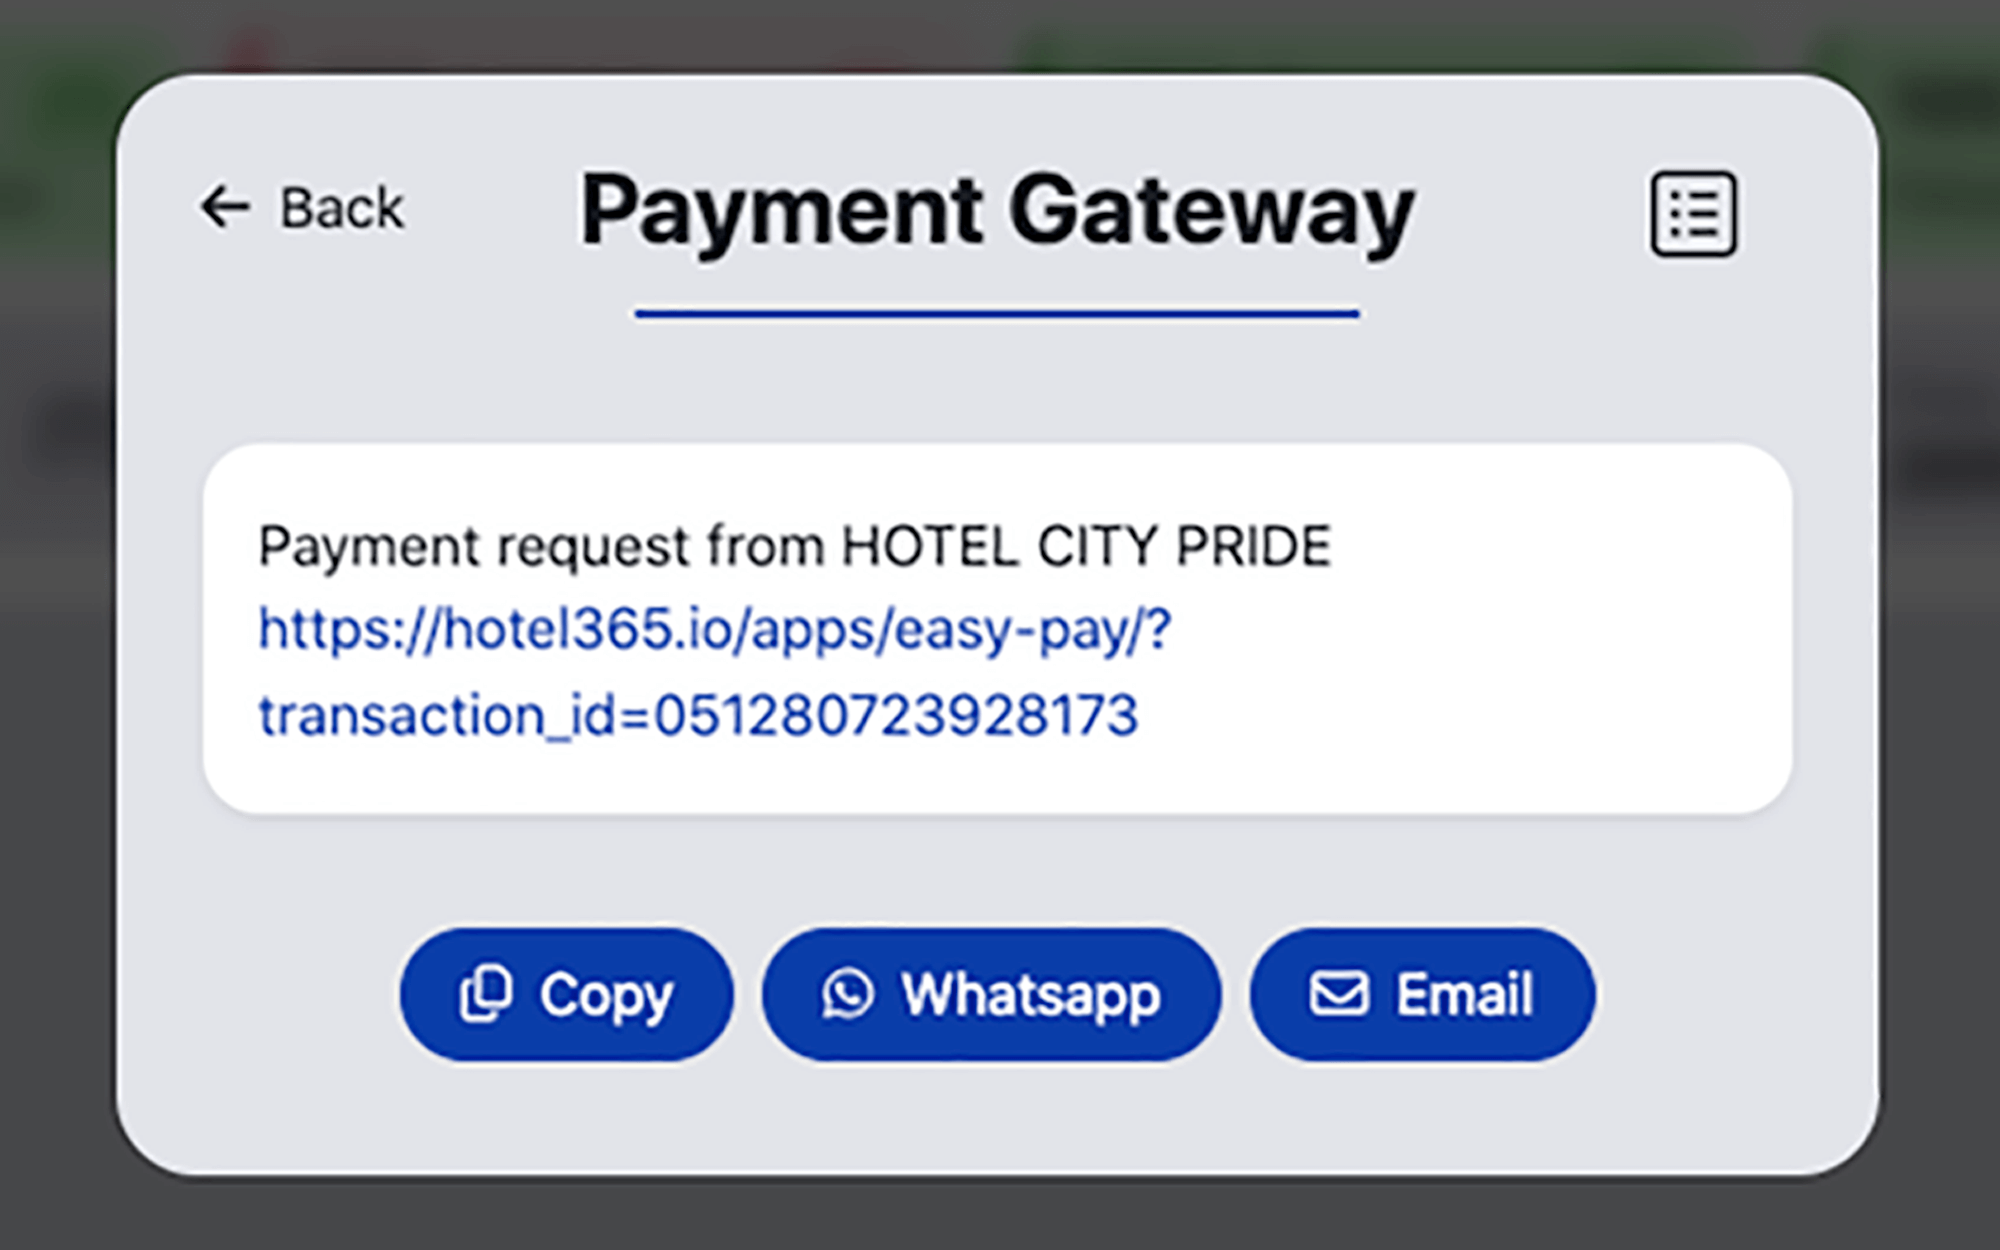This screenshot has width=2000, height=1250.
Task: Open the transaction list icon
Action: coord(1693,214)
